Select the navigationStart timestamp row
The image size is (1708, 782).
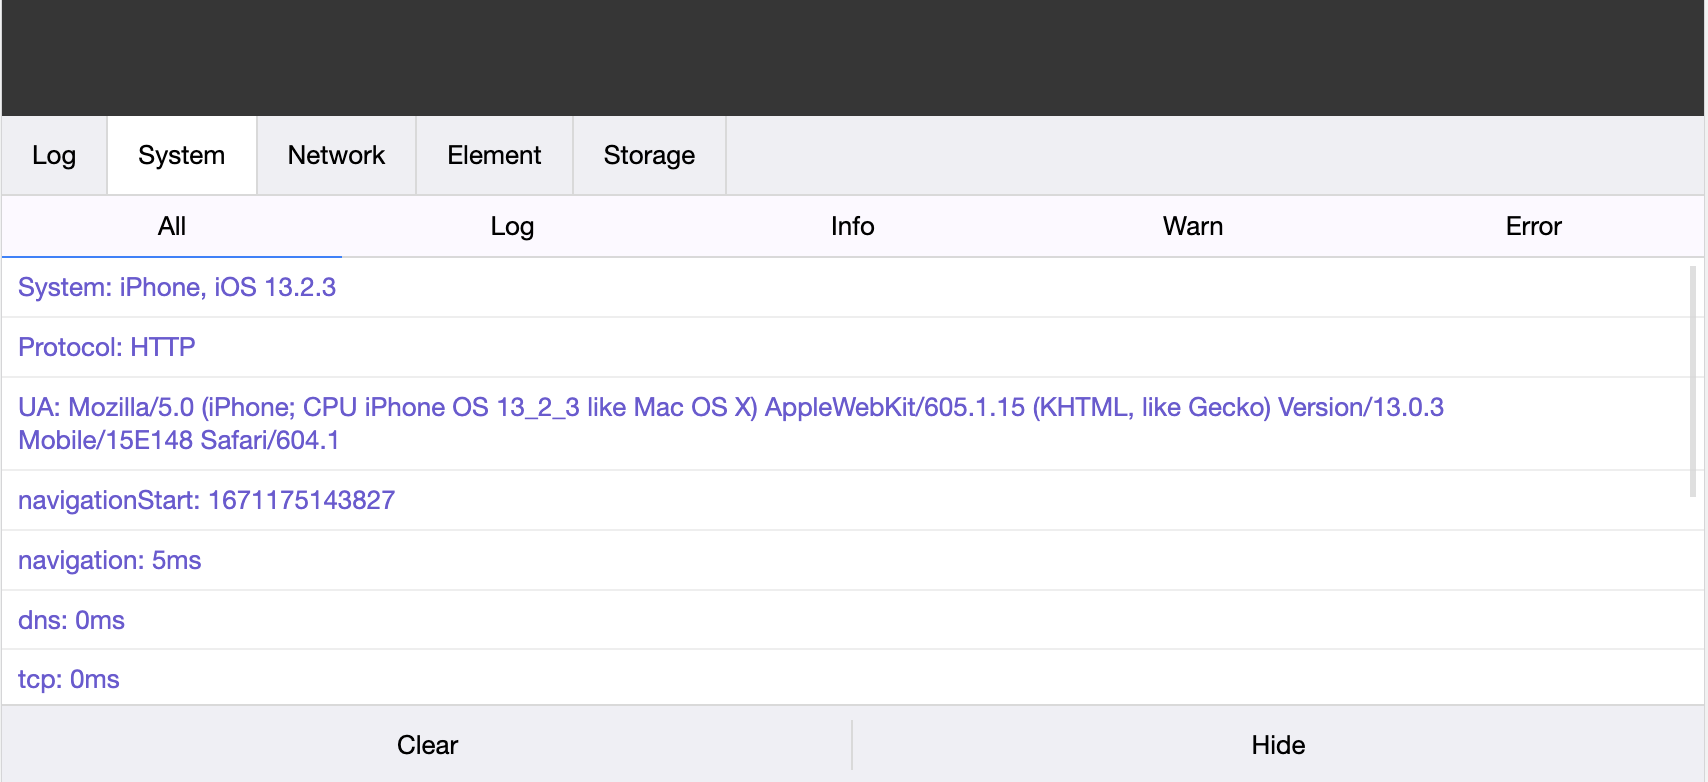[206, 500]
